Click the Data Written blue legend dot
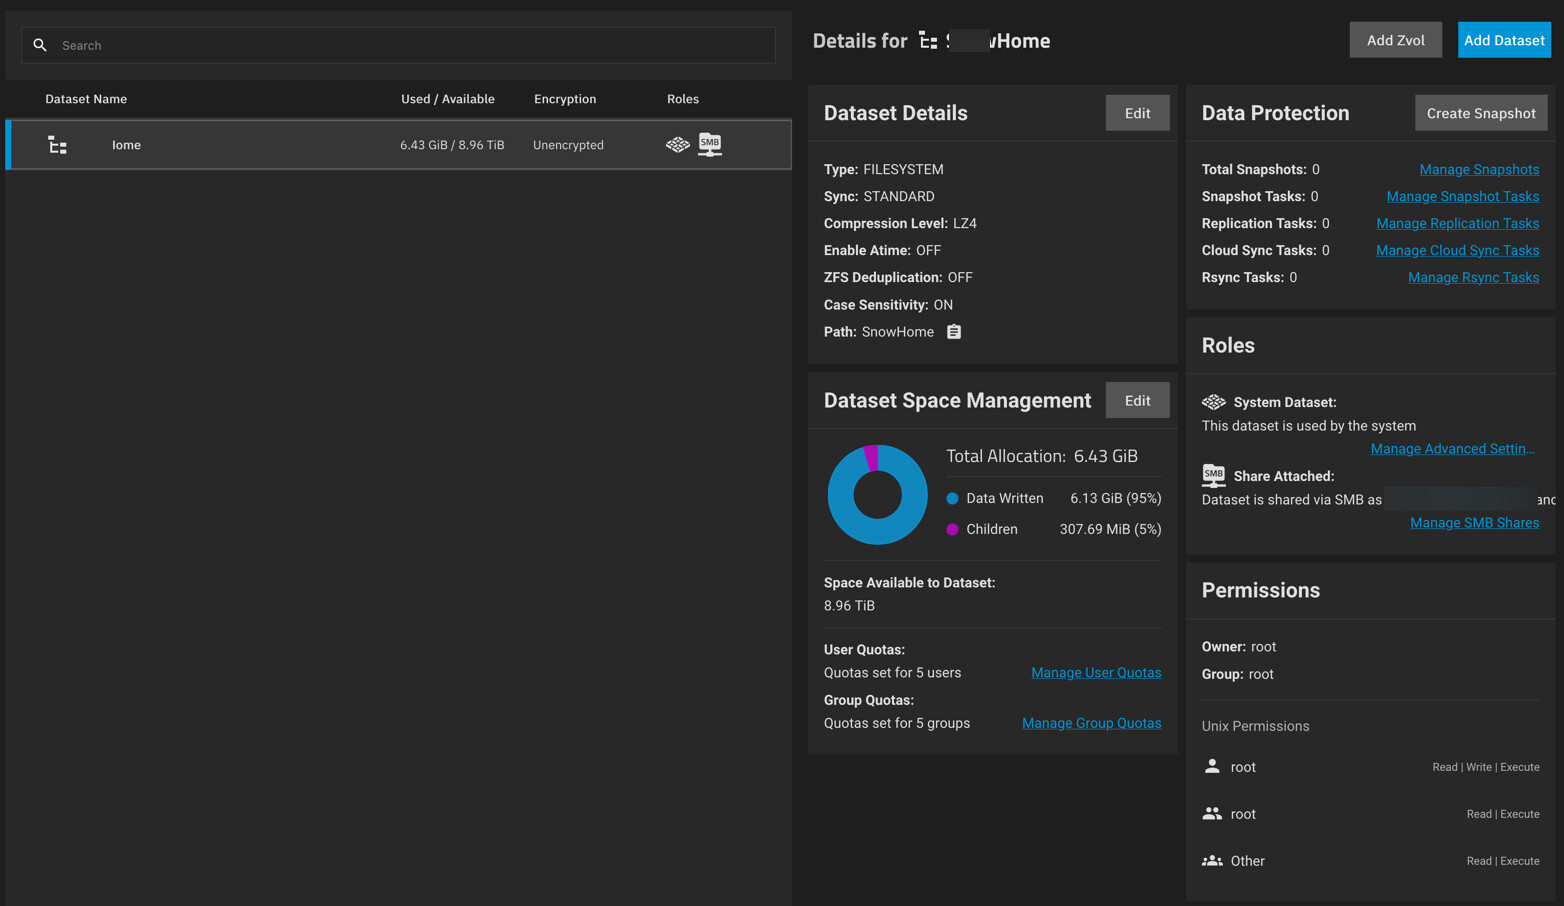This screenshot has height=906, width=1564. [x=952, y=498]
